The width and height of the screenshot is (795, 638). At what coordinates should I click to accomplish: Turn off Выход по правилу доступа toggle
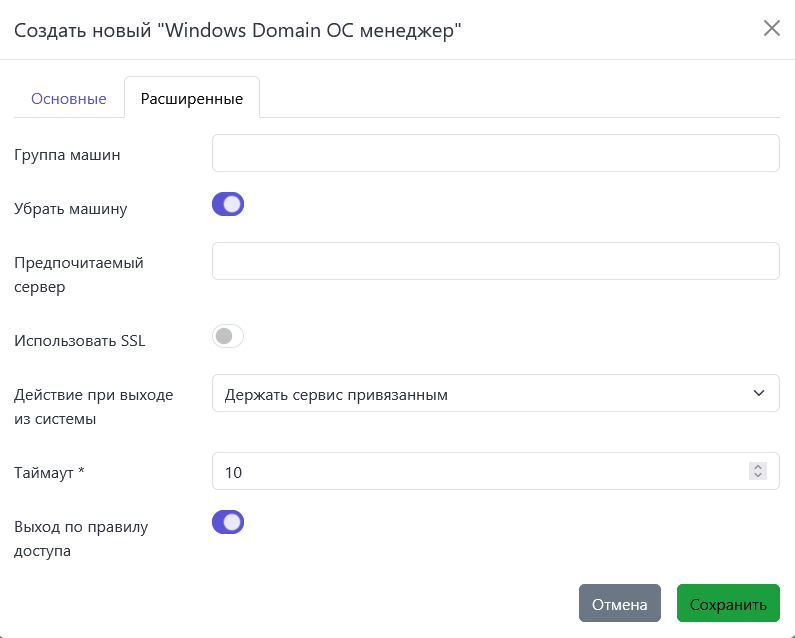(228, 522)
